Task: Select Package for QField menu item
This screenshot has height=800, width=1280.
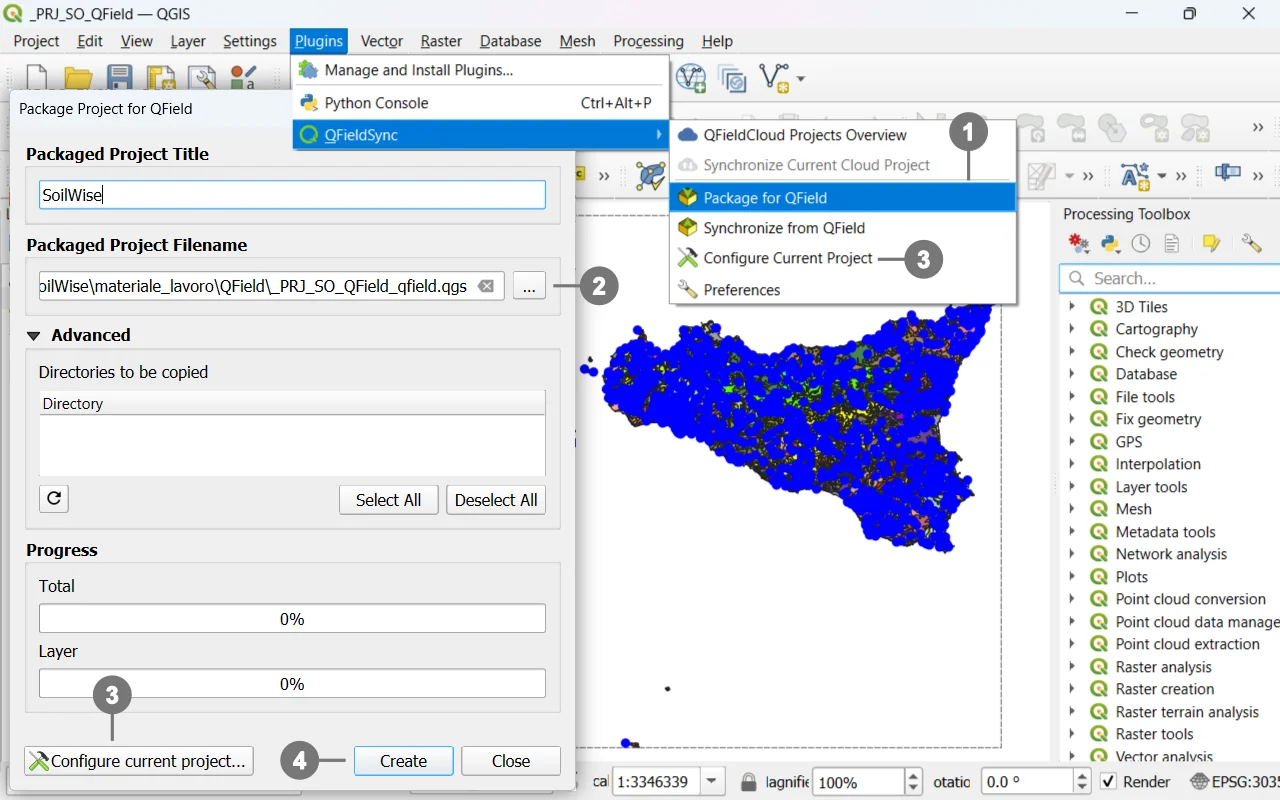Action: pyautogui.click(x=764, y=198)
